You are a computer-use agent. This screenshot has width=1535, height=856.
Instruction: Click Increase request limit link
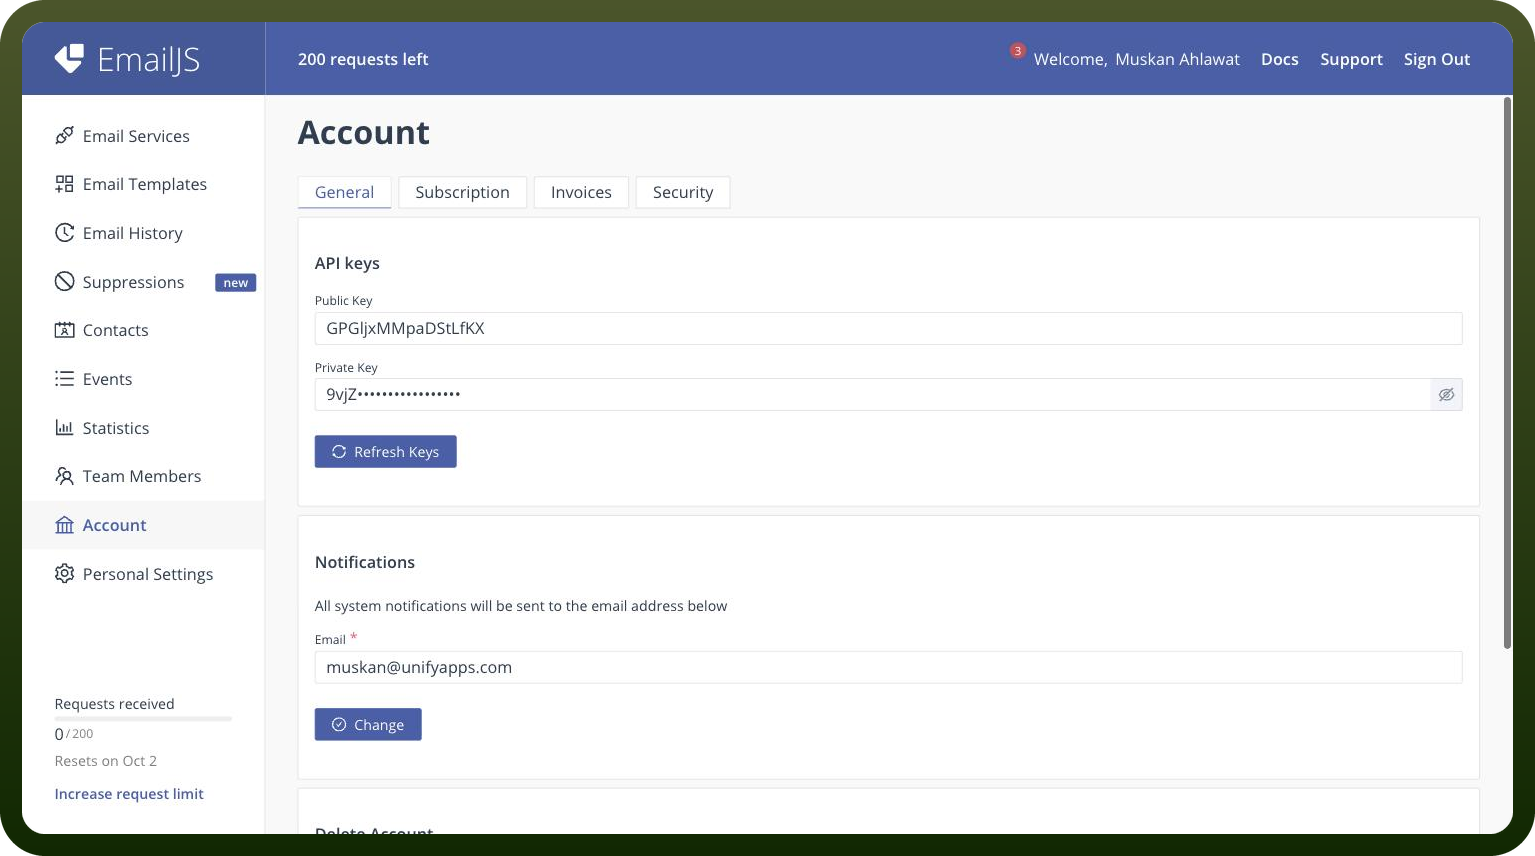129,794
